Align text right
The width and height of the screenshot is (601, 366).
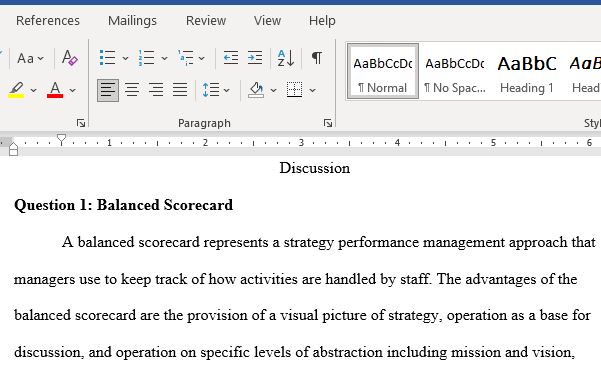(x=156, y=90)
